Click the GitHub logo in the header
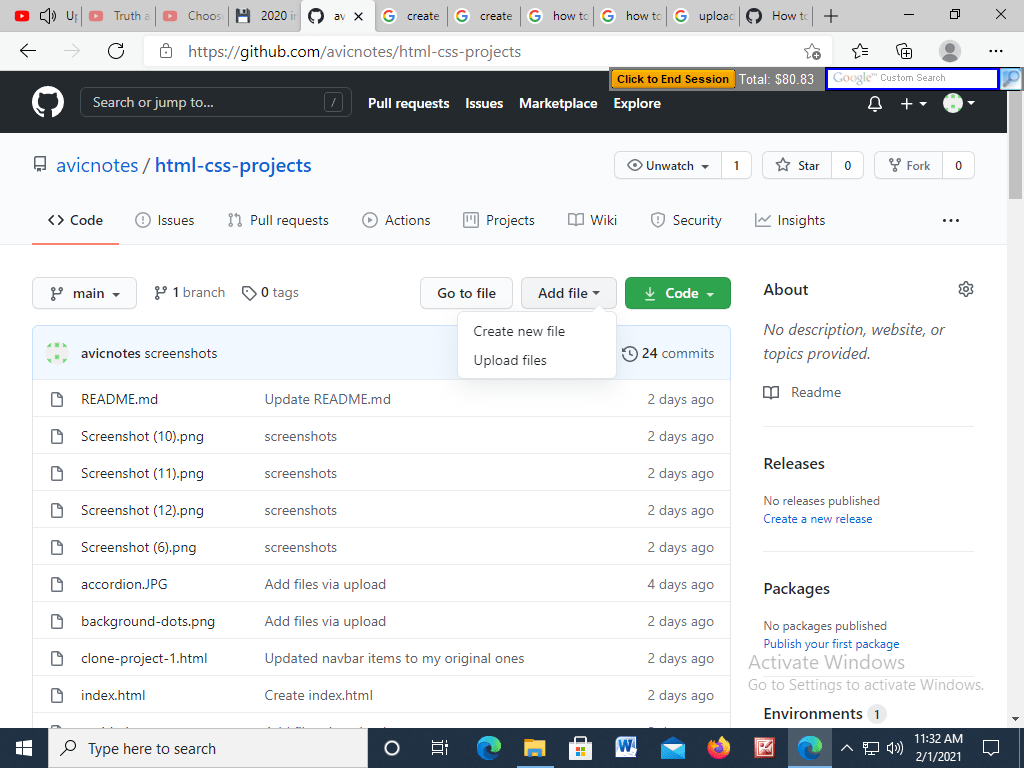The width and height of the screenshot is (1024, 768). [47, 102]
